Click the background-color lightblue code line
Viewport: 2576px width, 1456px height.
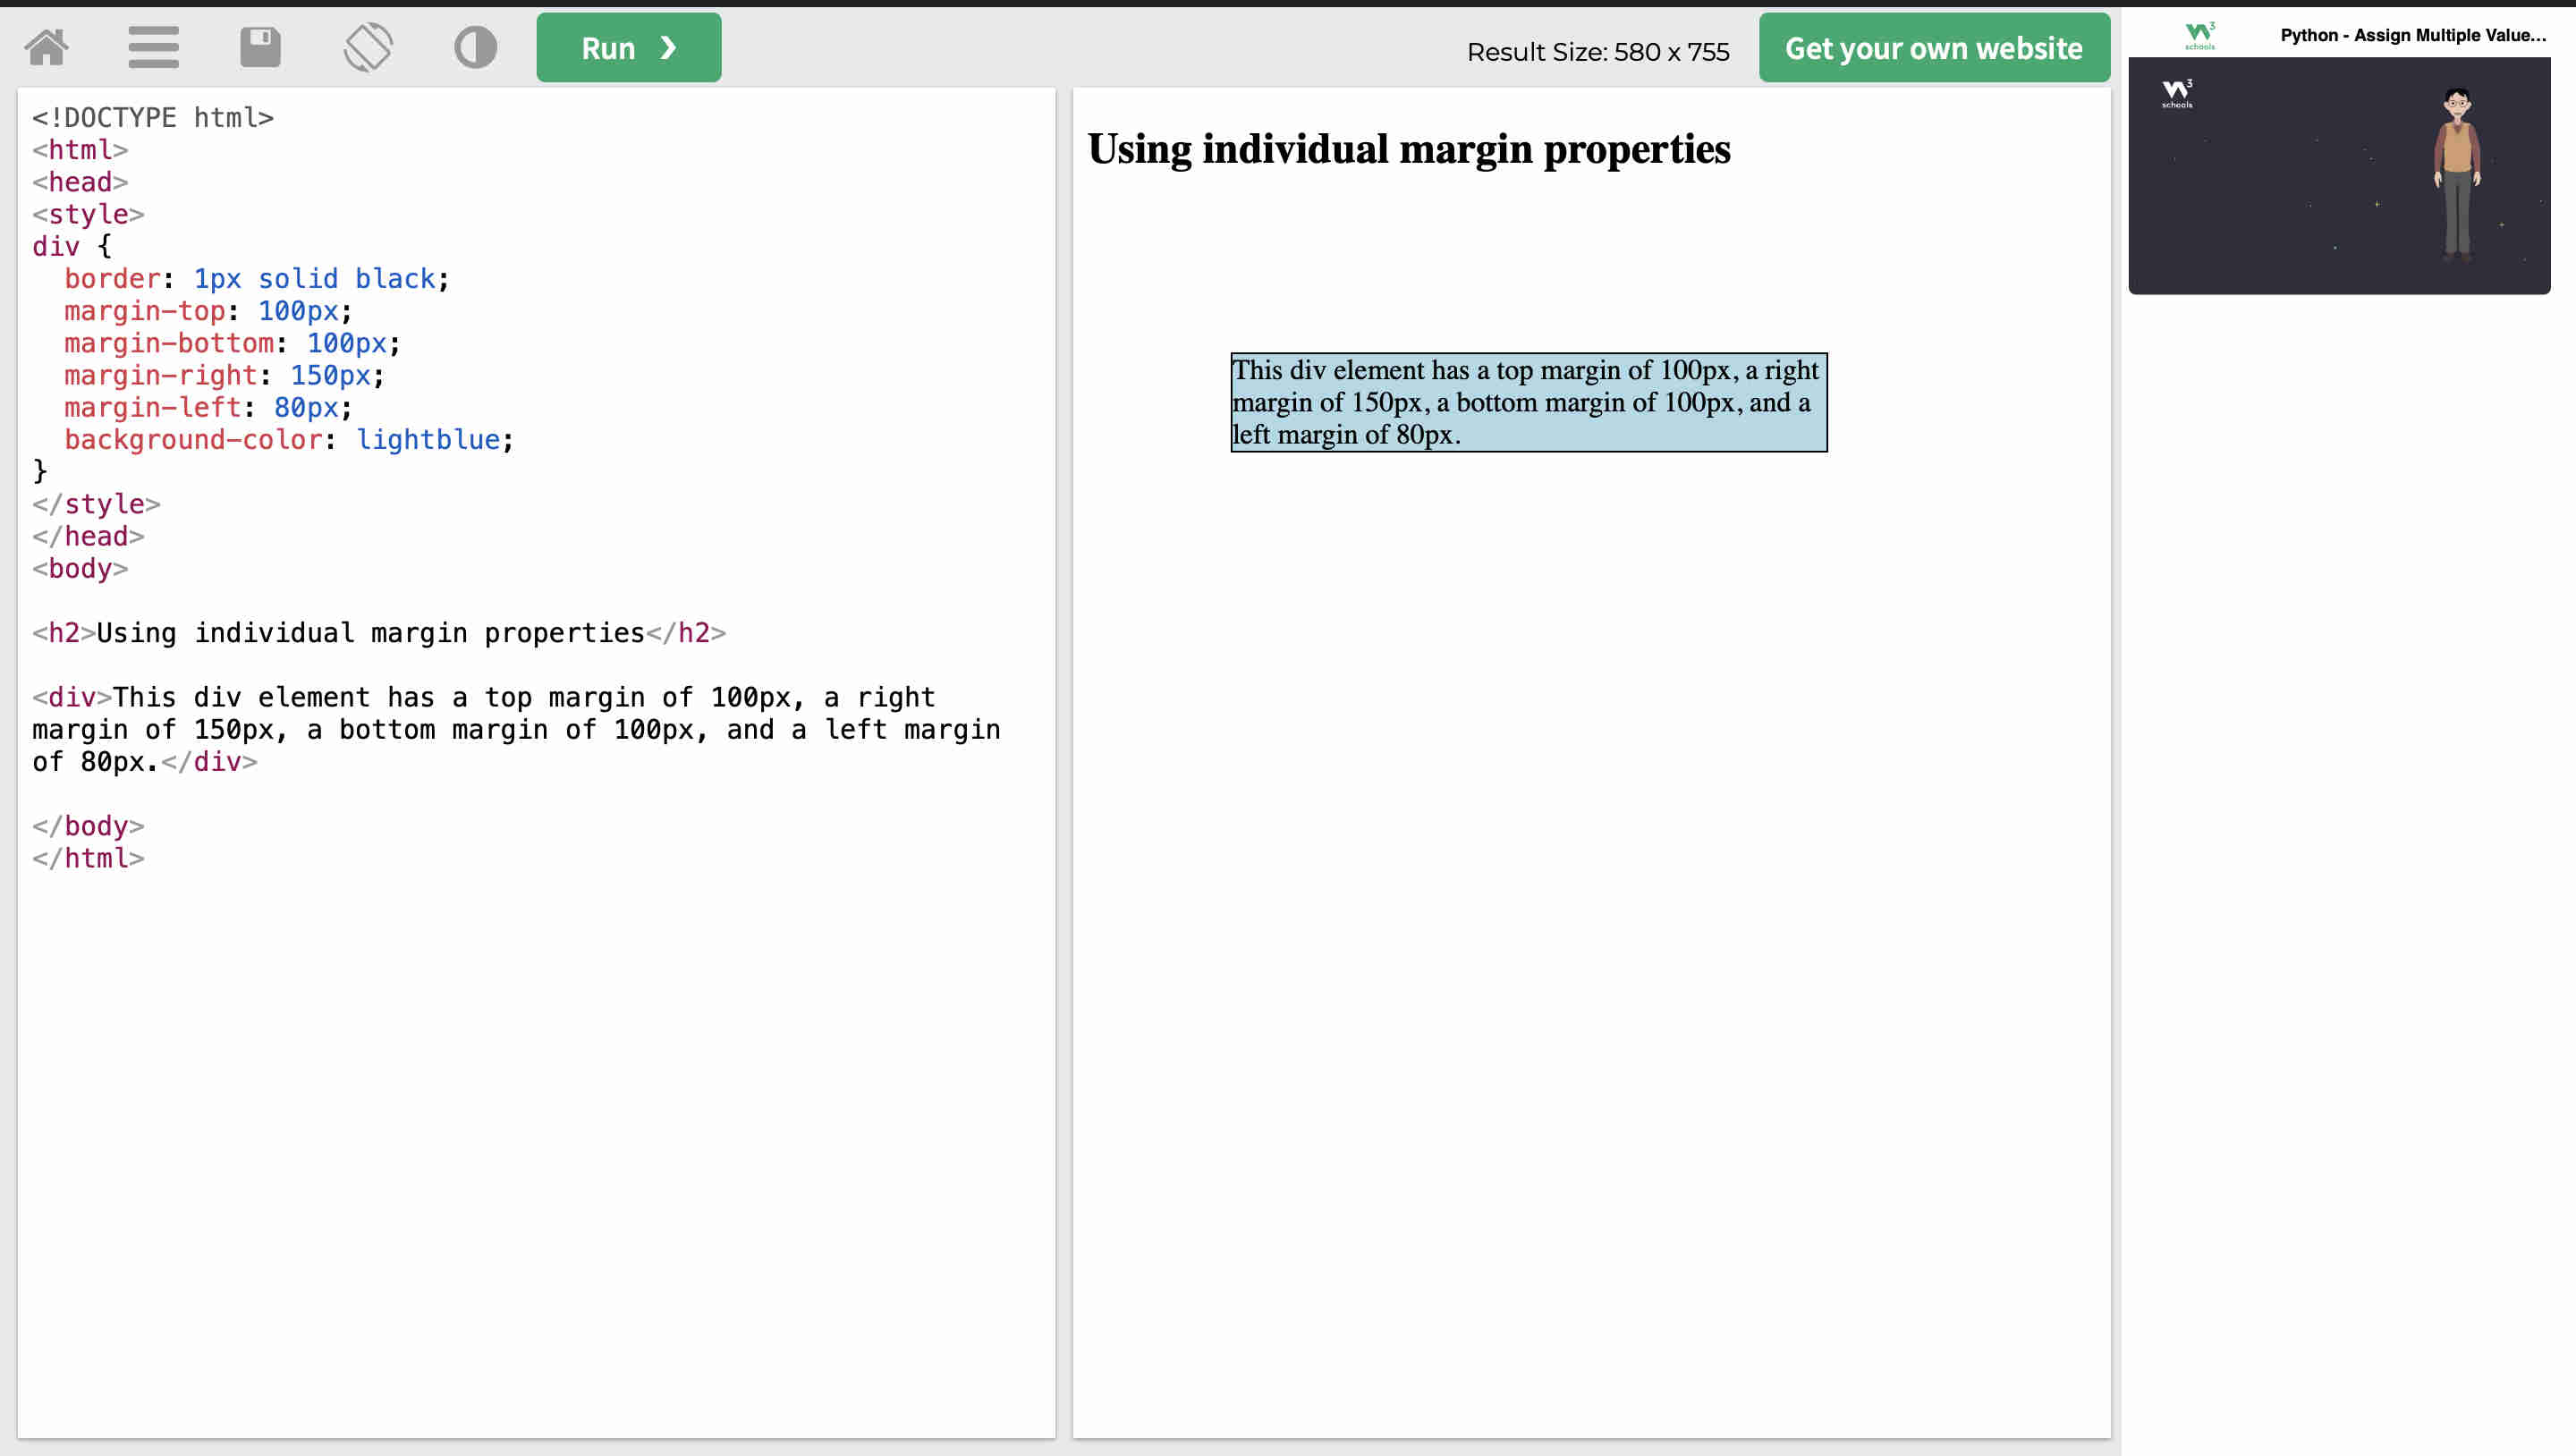tap(288, 440)
